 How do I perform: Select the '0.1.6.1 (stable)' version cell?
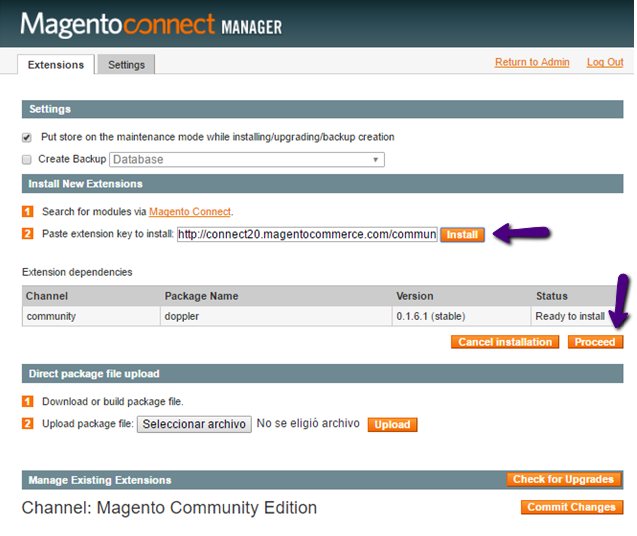(462, 316)
